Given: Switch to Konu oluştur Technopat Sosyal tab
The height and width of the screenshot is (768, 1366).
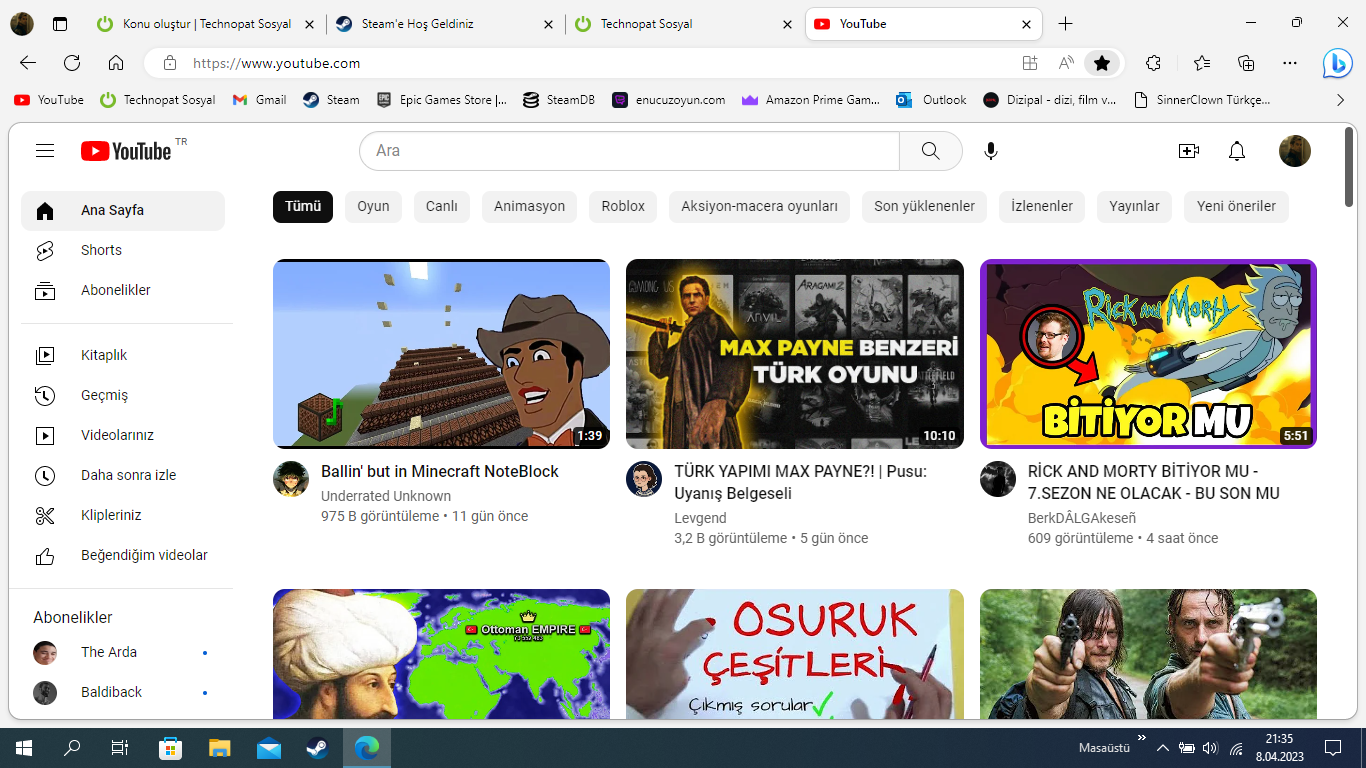Looking at the screenshot, I should point(208,24).
